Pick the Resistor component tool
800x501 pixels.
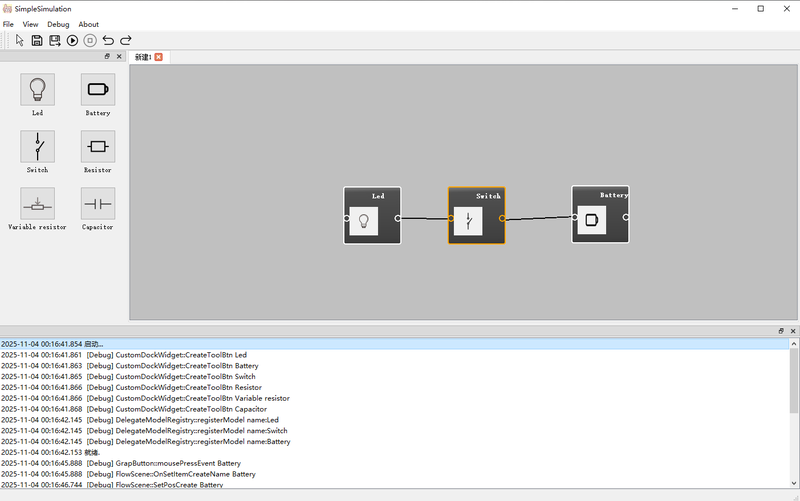coord(98,147)
